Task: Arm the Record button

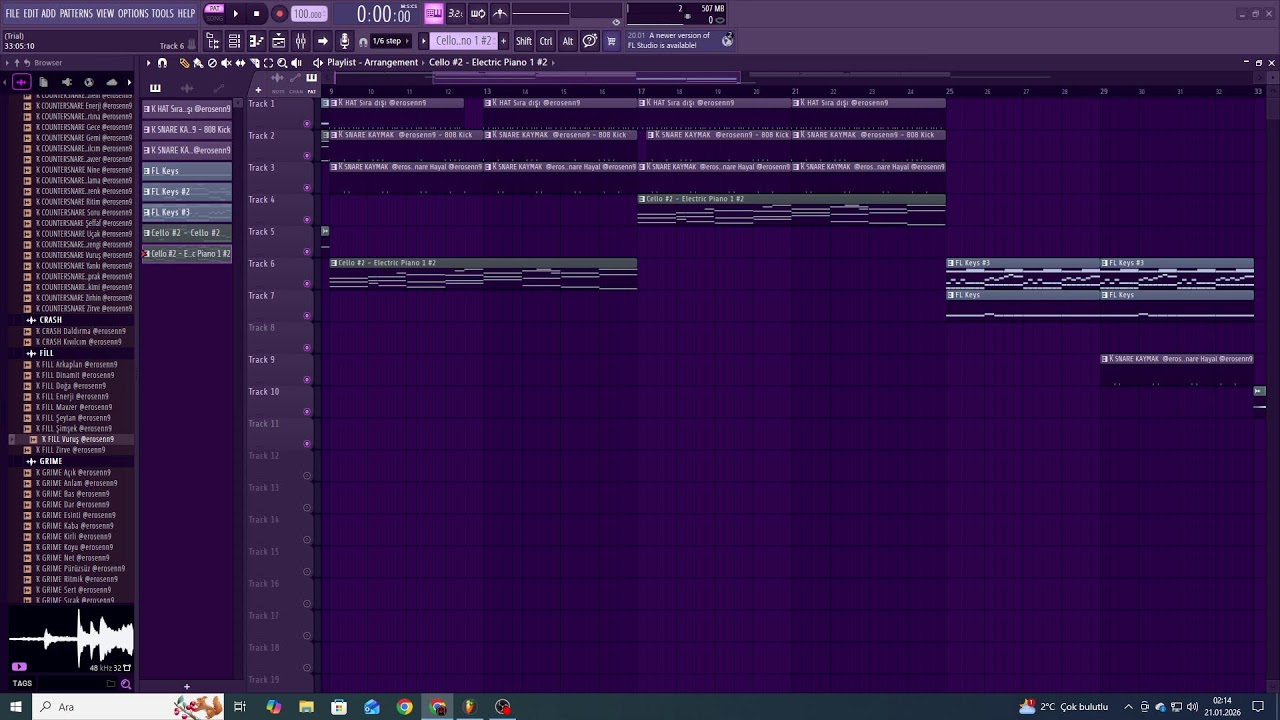Action: [x=279, y=14]
